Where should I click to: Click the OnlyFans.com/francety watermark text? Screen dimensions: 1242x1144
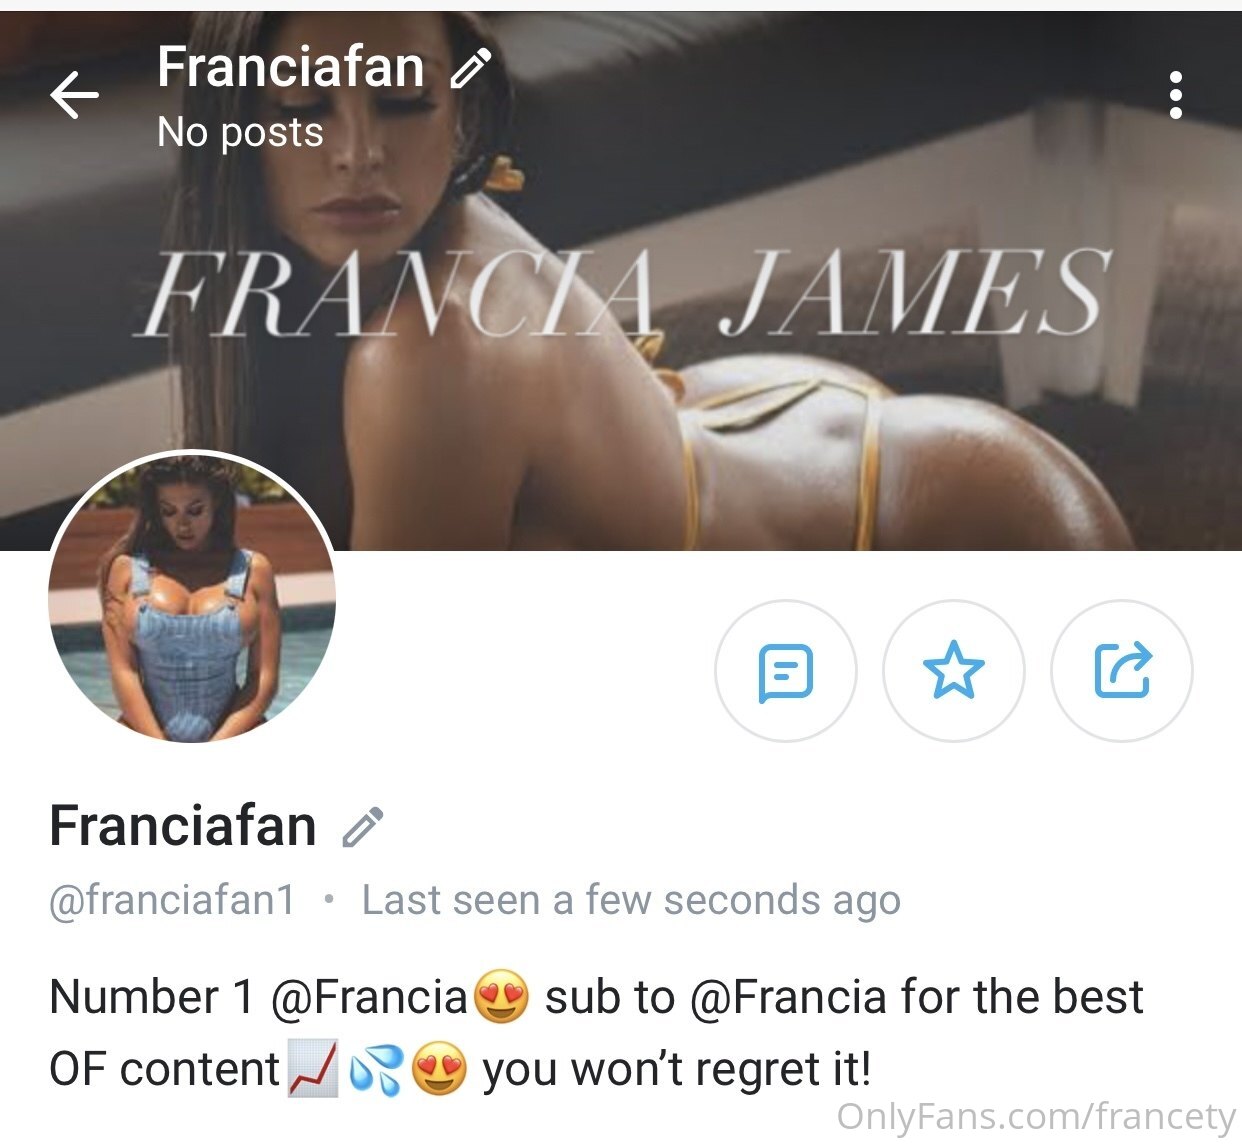click(x=1036, y=1116)
